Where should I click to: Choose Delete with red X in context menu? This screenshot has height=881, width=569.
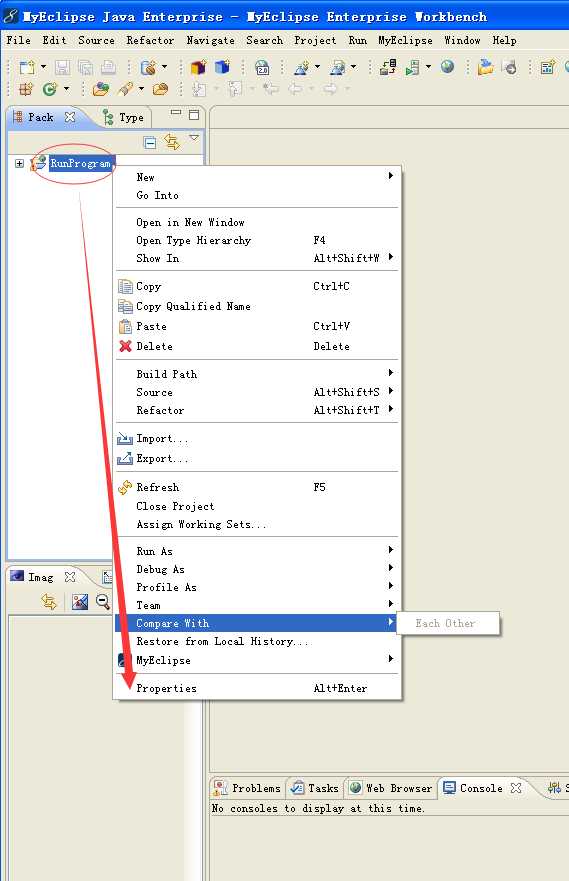(258, 346)
